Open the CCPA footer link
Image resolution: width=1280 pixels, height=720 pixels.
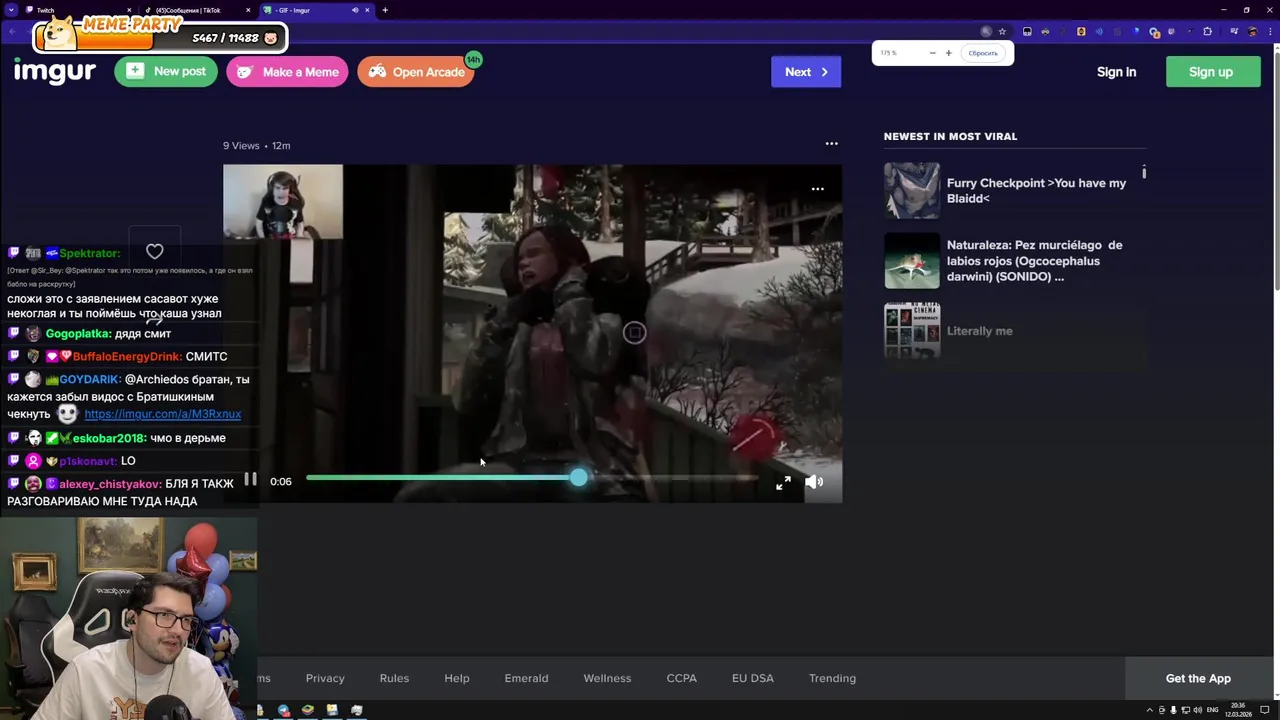(682, 678)
